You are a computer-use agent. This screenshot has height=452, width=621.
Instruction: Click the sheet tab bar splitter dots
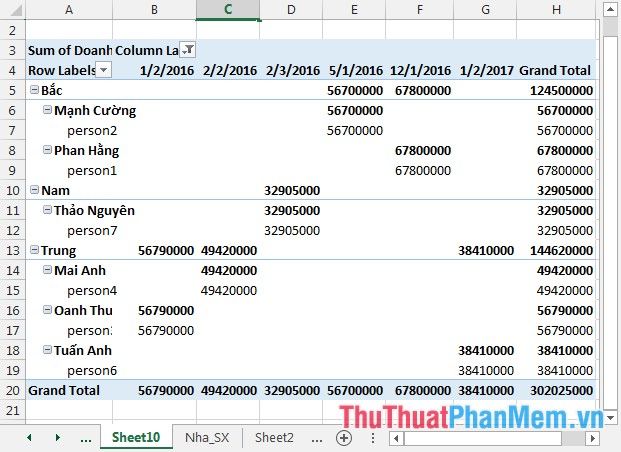pyautogui.click(x=373, y=438)
